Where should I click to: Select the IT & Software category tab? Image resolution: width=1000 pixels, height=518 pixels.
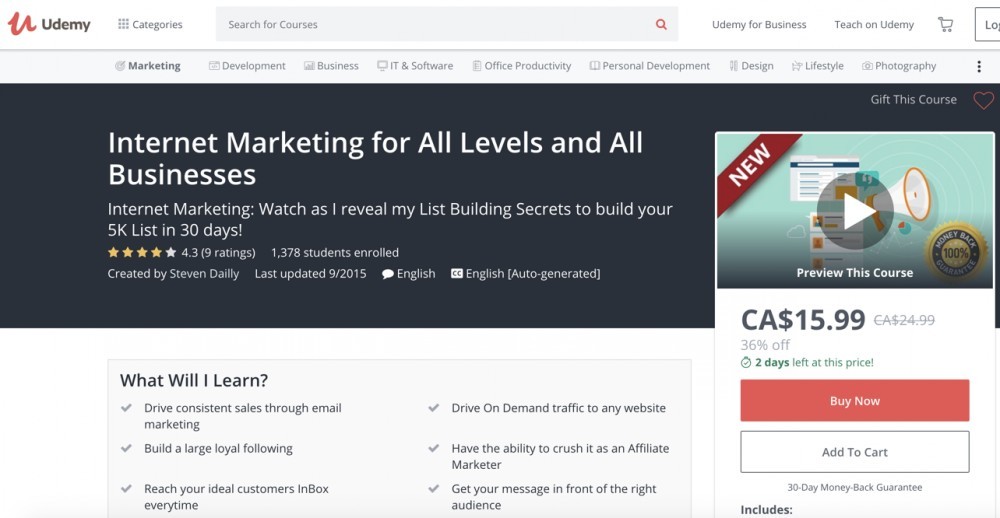coord(415,66)
